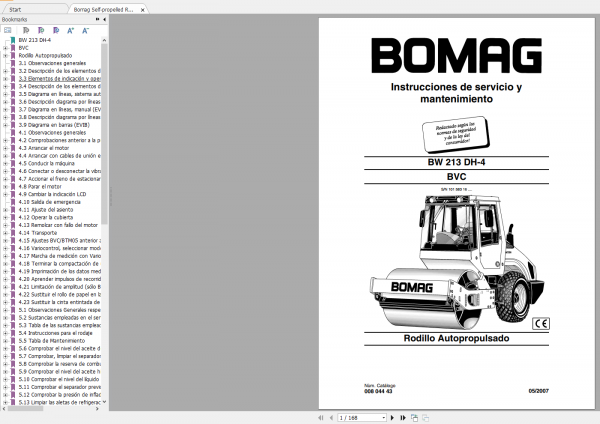Click the add bookmark icon in Bookmarks toolbar
The image size is (600, 424).
point(41,30)
